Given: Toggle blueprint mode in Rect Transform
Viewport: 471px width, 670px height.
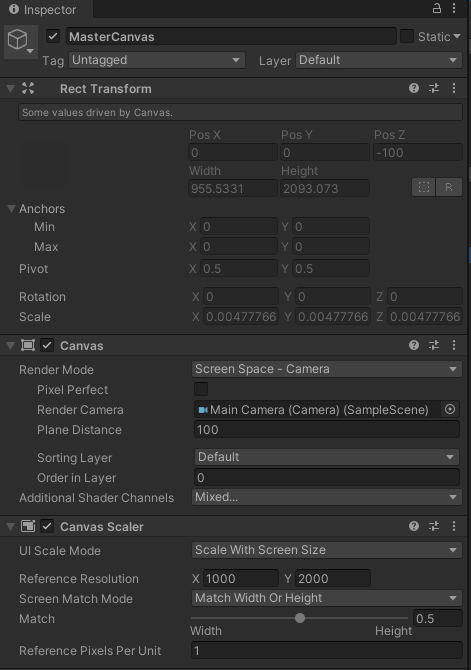Looking at the screenshot, I should click(424, 187).
